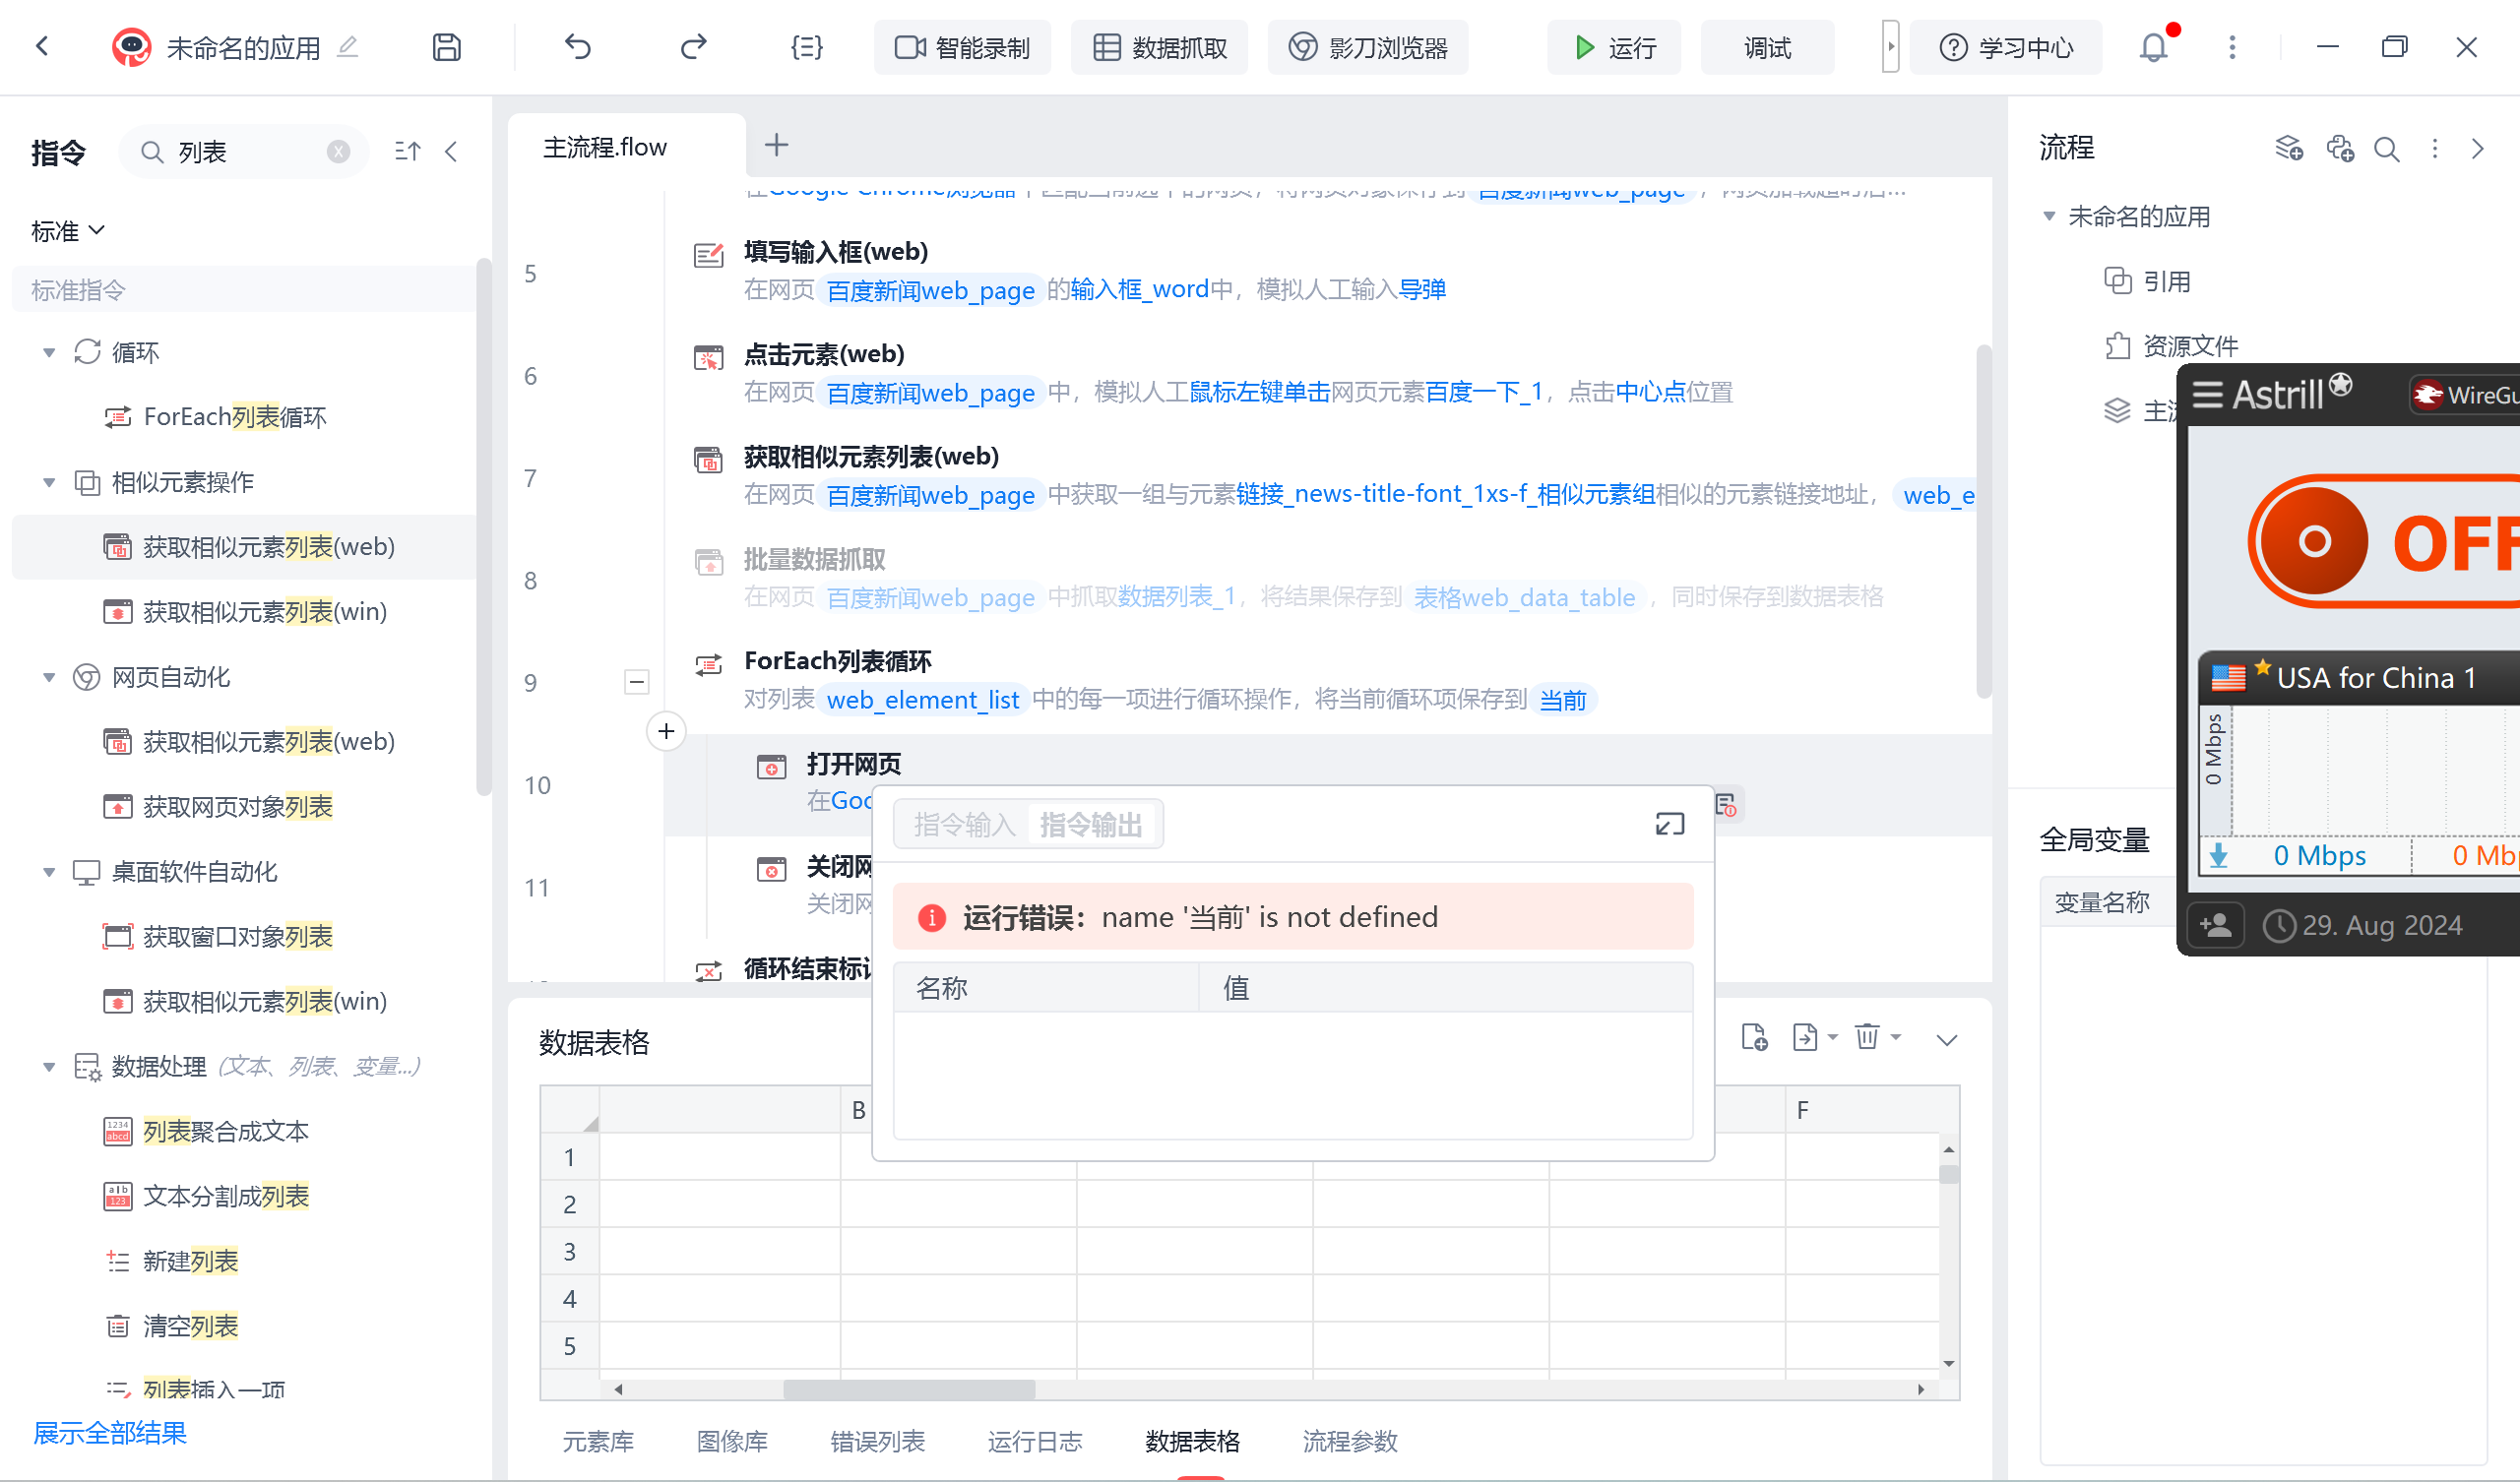Collapse the 数据表格 panel chevron
Screen dimensions: 2520x1482
[1946, 1040]
